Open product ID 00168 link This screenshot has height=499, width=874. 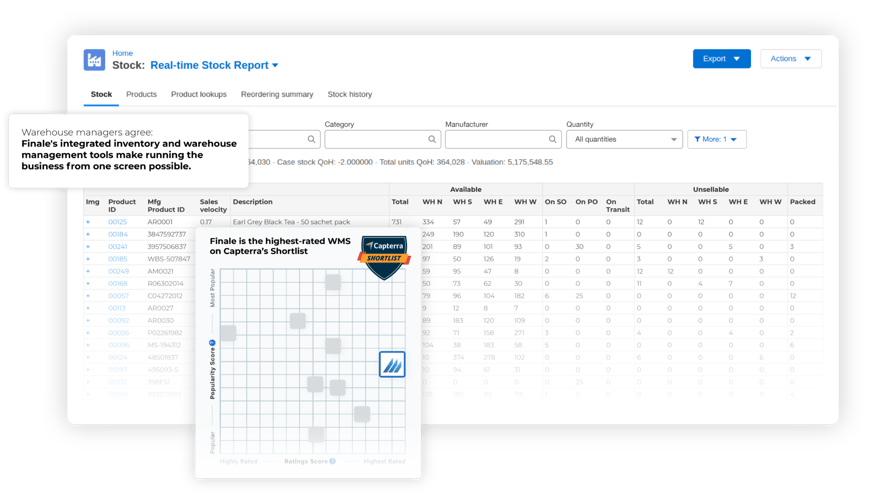(x=118, y=284)
